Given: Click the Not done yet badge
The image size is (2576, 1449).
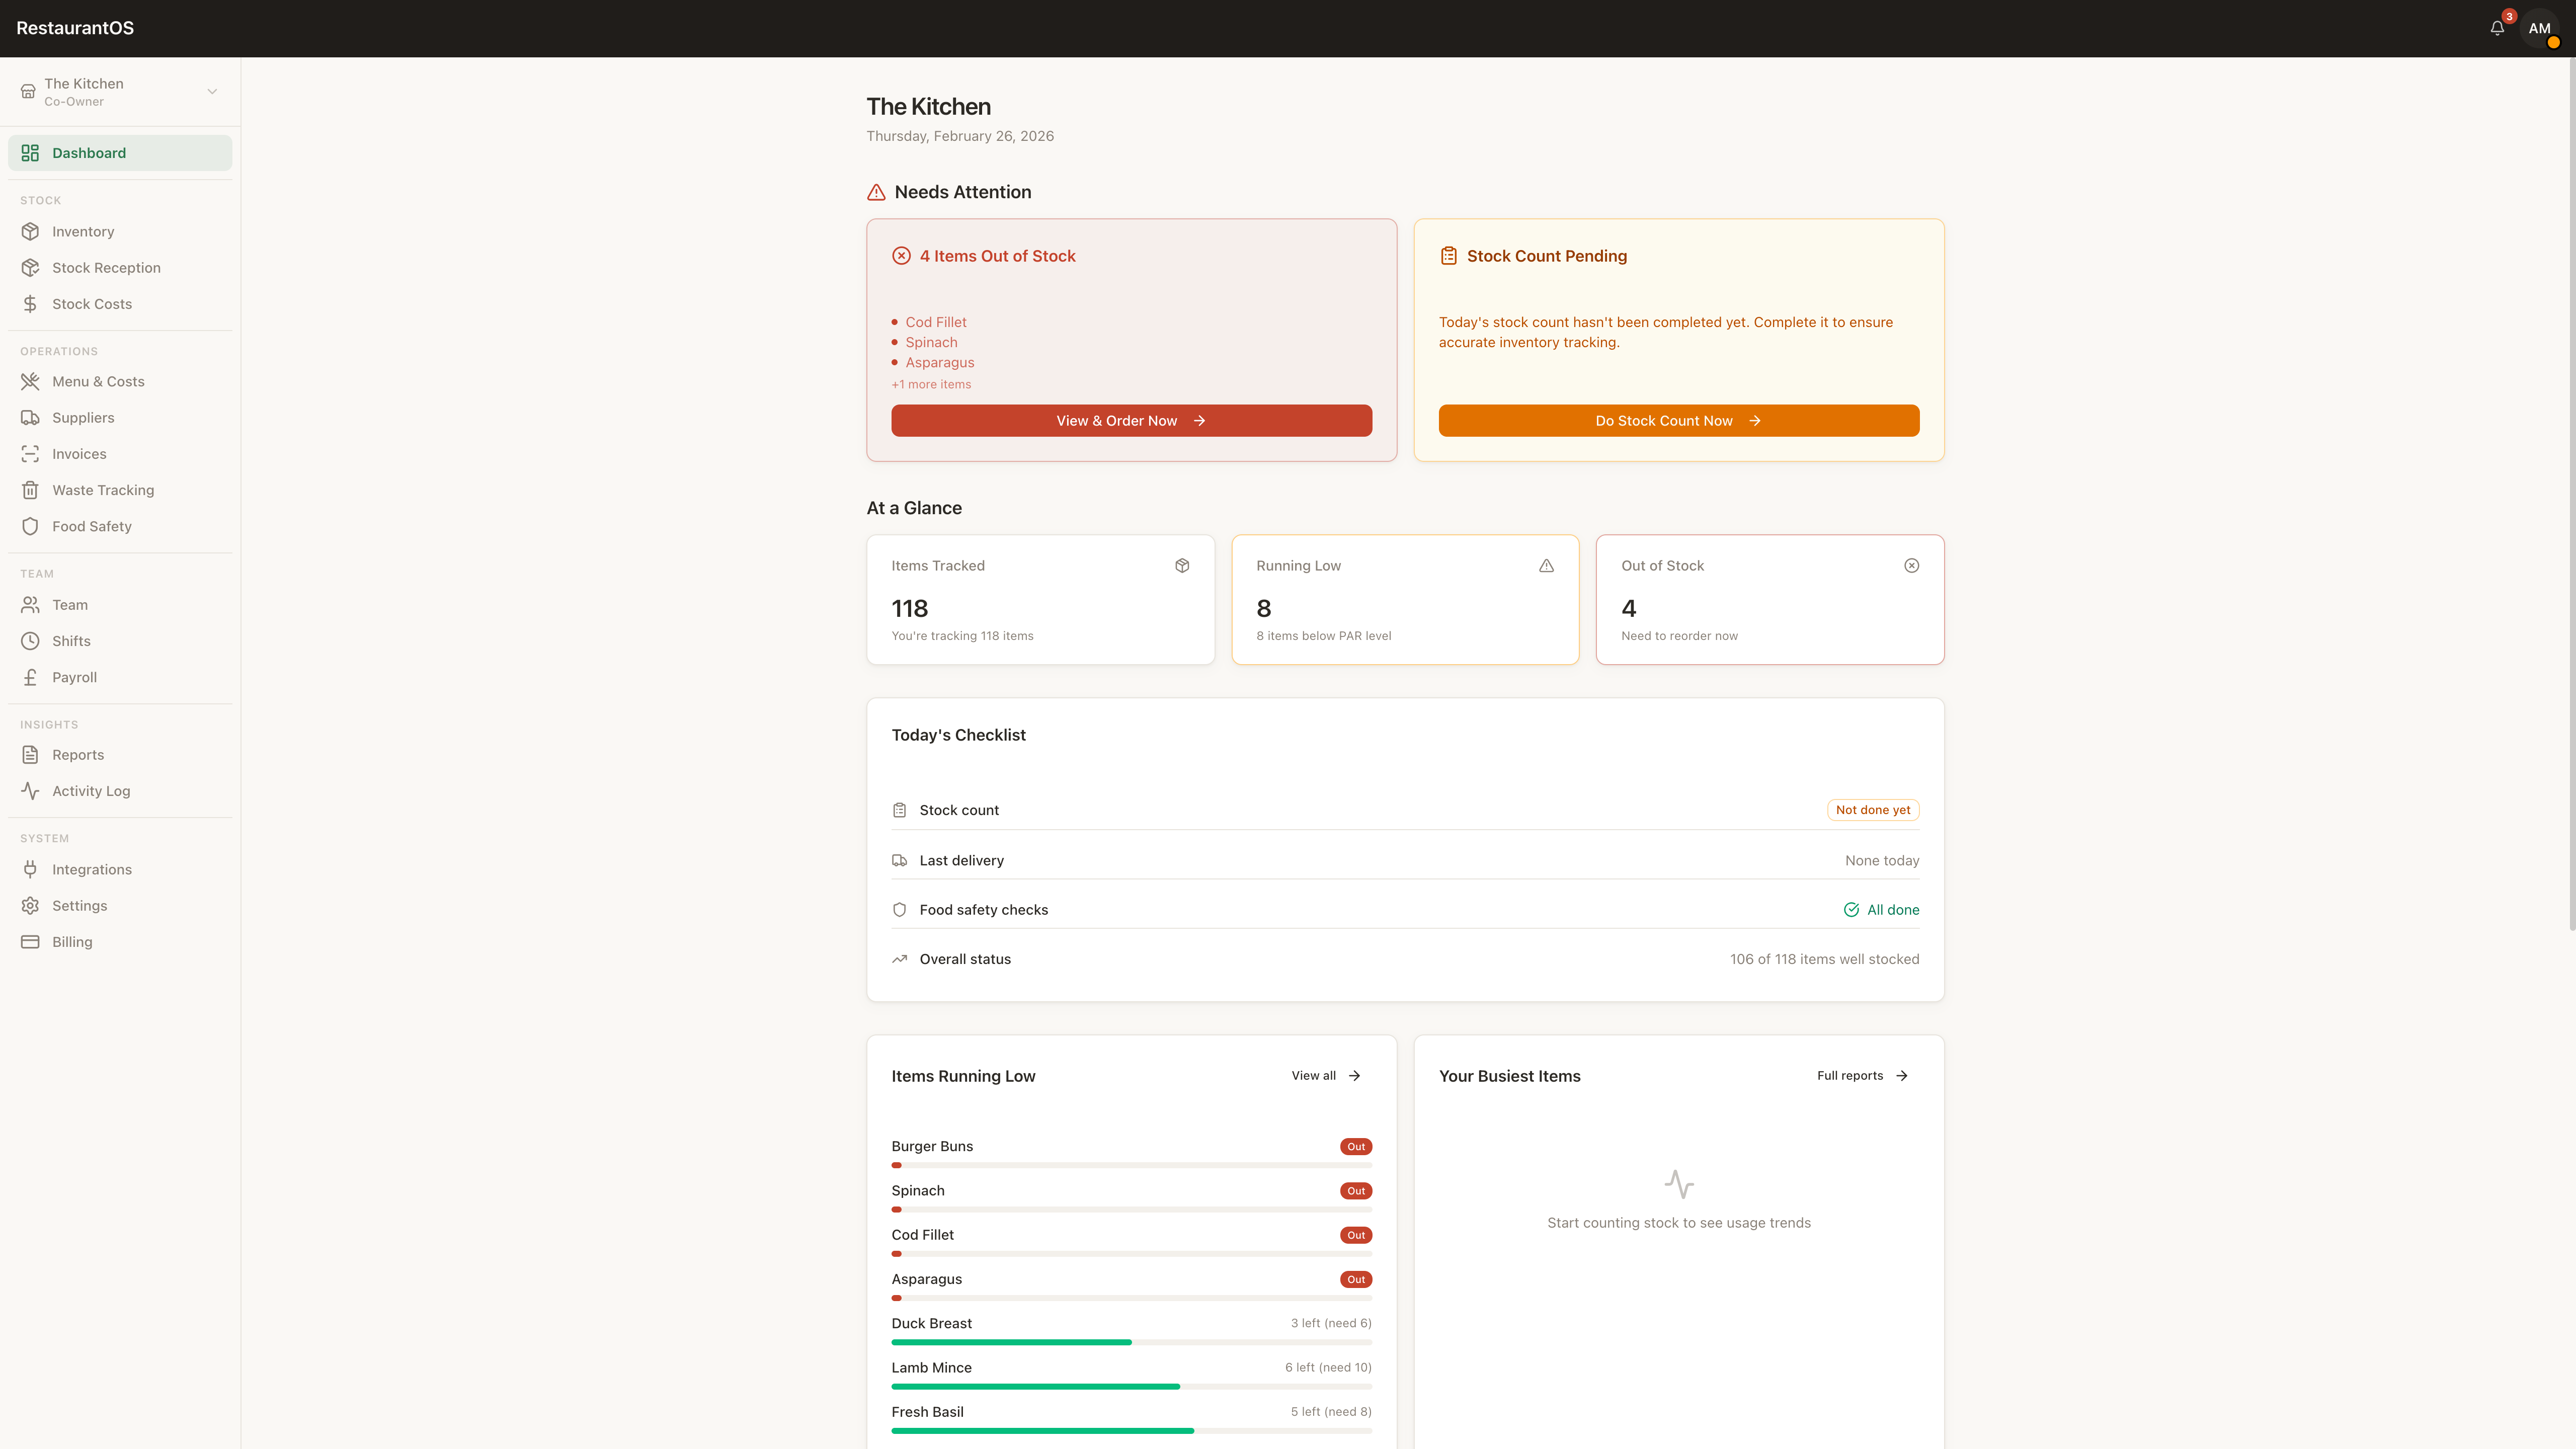Looking at the screenshot, I should [x=1872, y=810].
